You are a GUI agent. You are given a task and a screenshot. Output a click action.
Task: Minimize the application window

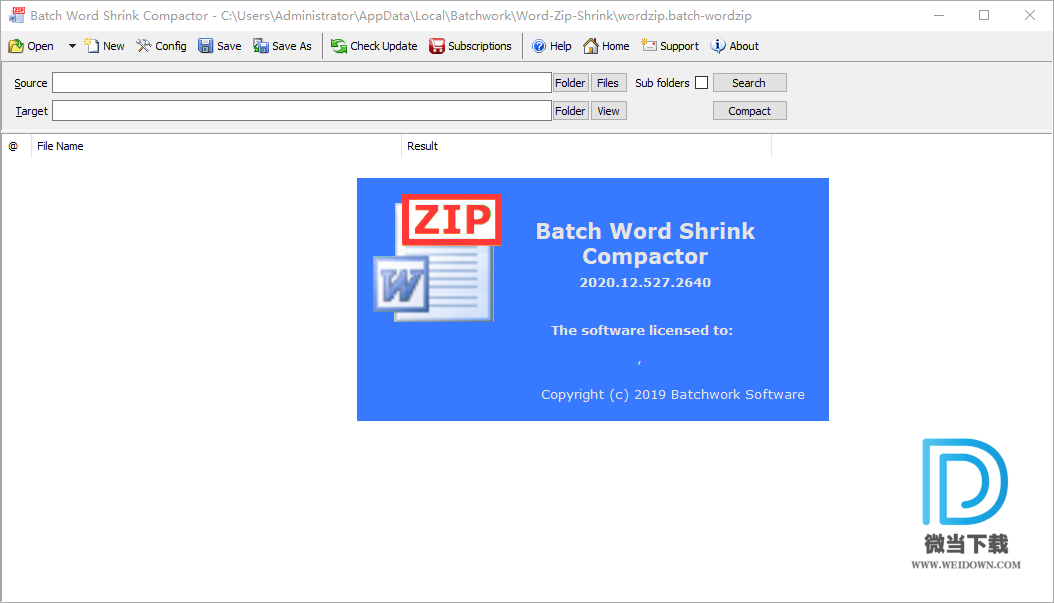[x=939, y=15]
